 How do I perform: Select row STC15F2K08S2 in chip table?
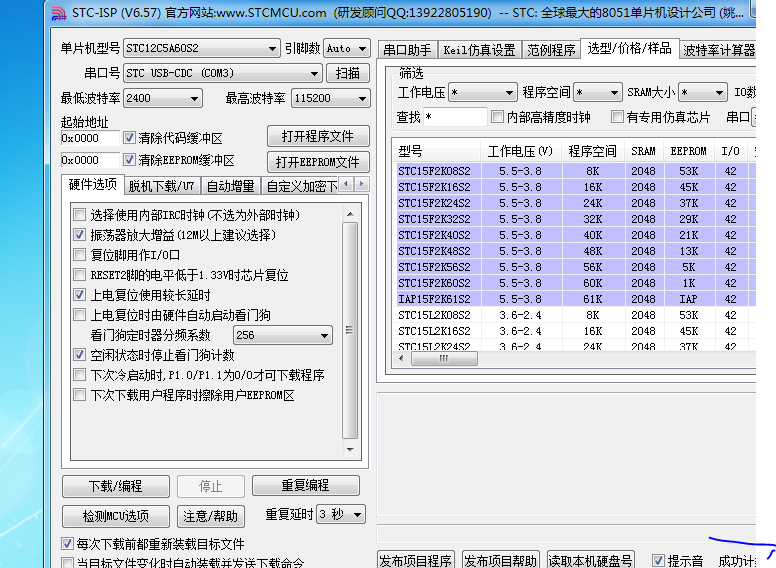coord(575,171)
